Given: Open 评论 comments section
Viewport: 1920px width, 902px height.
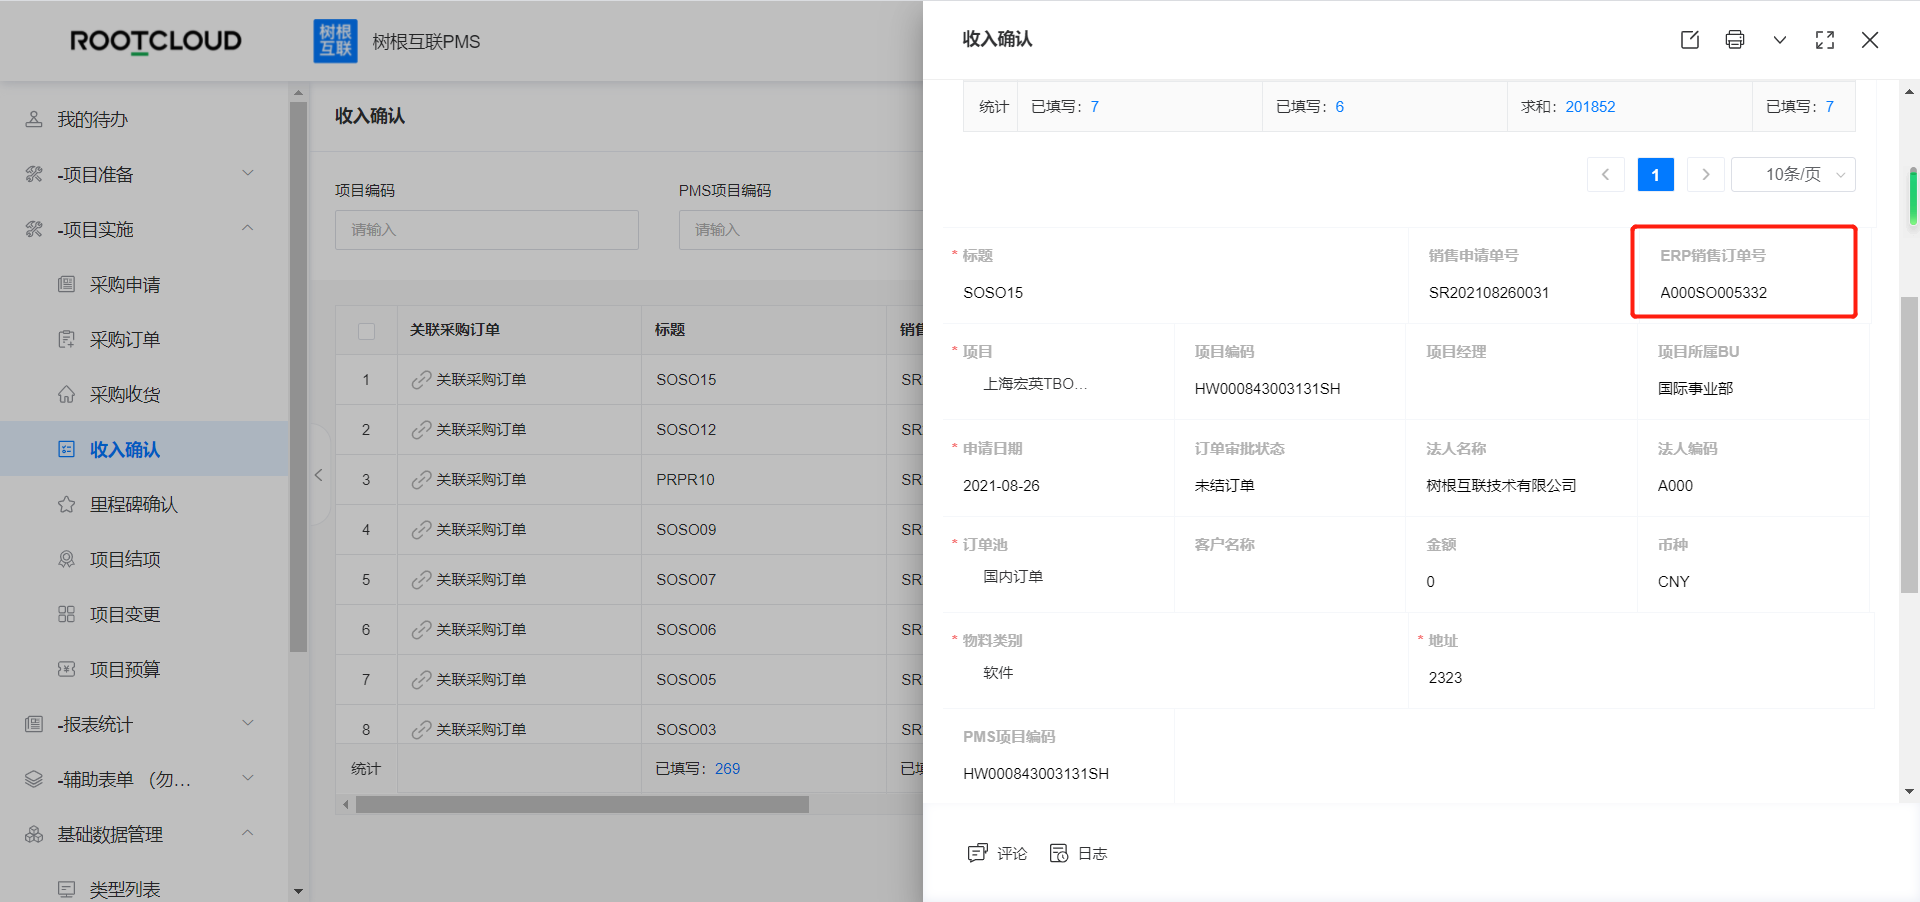Looking at the screenshot, I should [997, 853].
